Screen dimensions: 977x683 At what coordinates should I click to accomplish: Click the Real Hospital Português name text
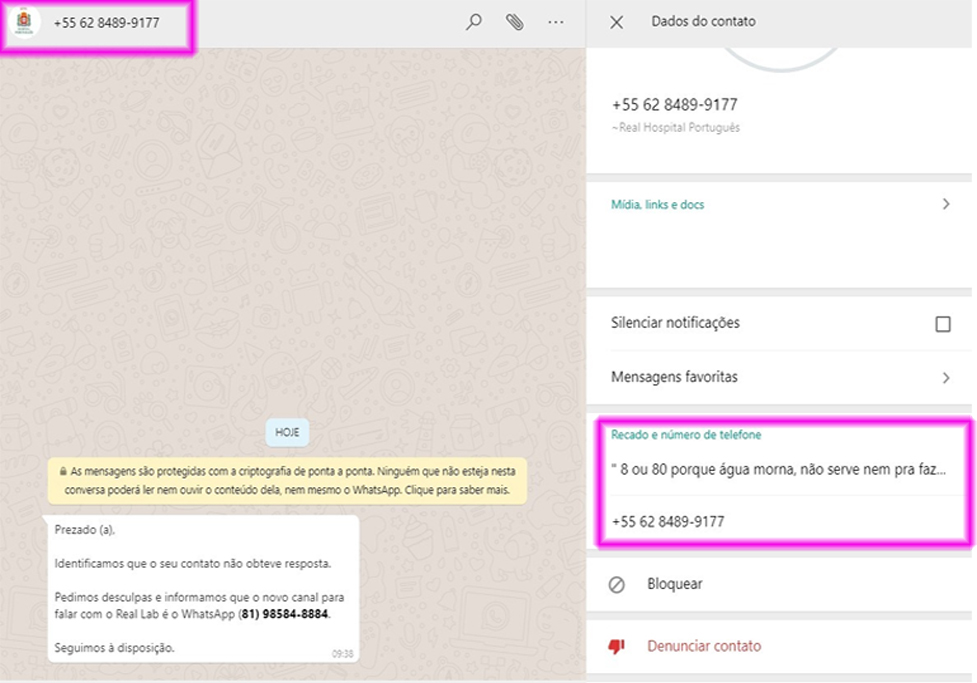[x=675, y=128]
